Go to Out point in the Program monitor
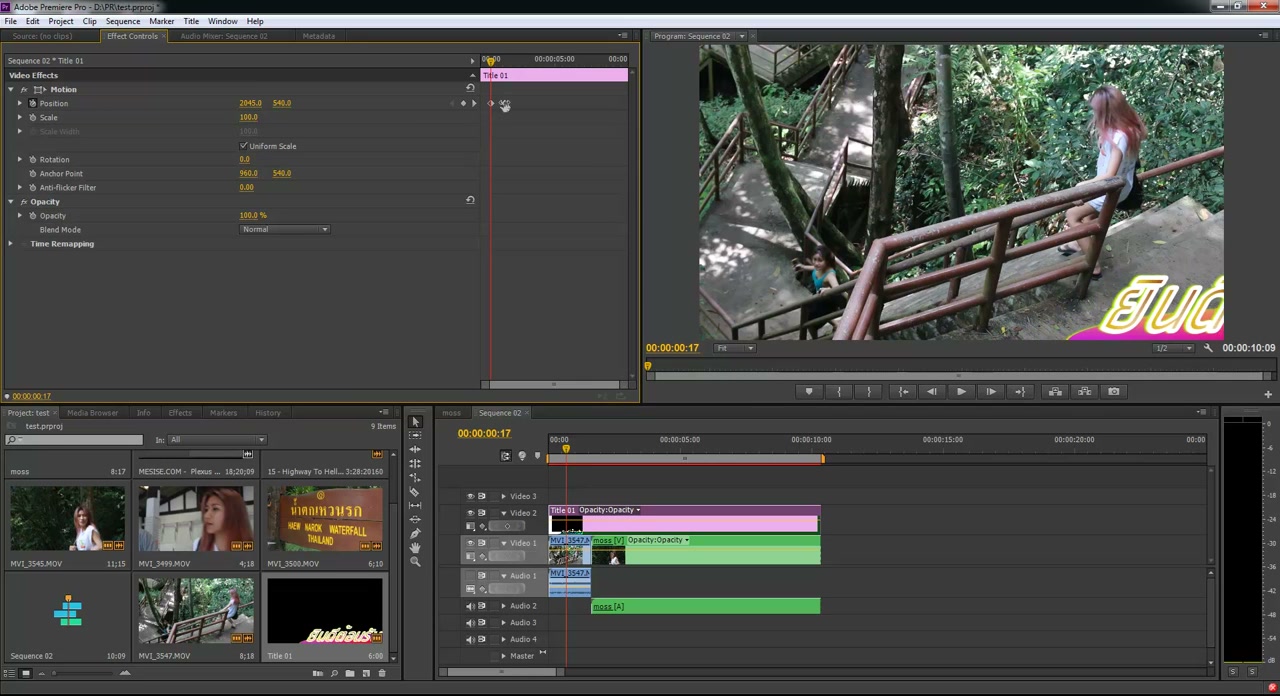The image size is (1280, 696). 1020,392
